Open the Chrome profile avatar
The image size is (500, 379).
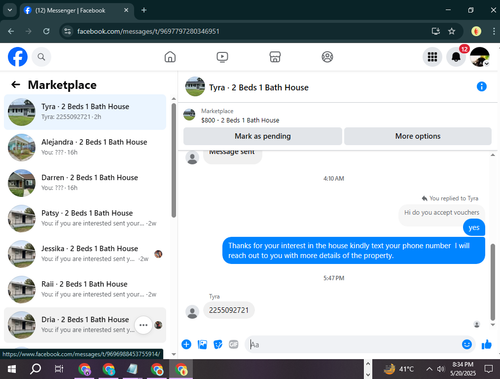476,31
